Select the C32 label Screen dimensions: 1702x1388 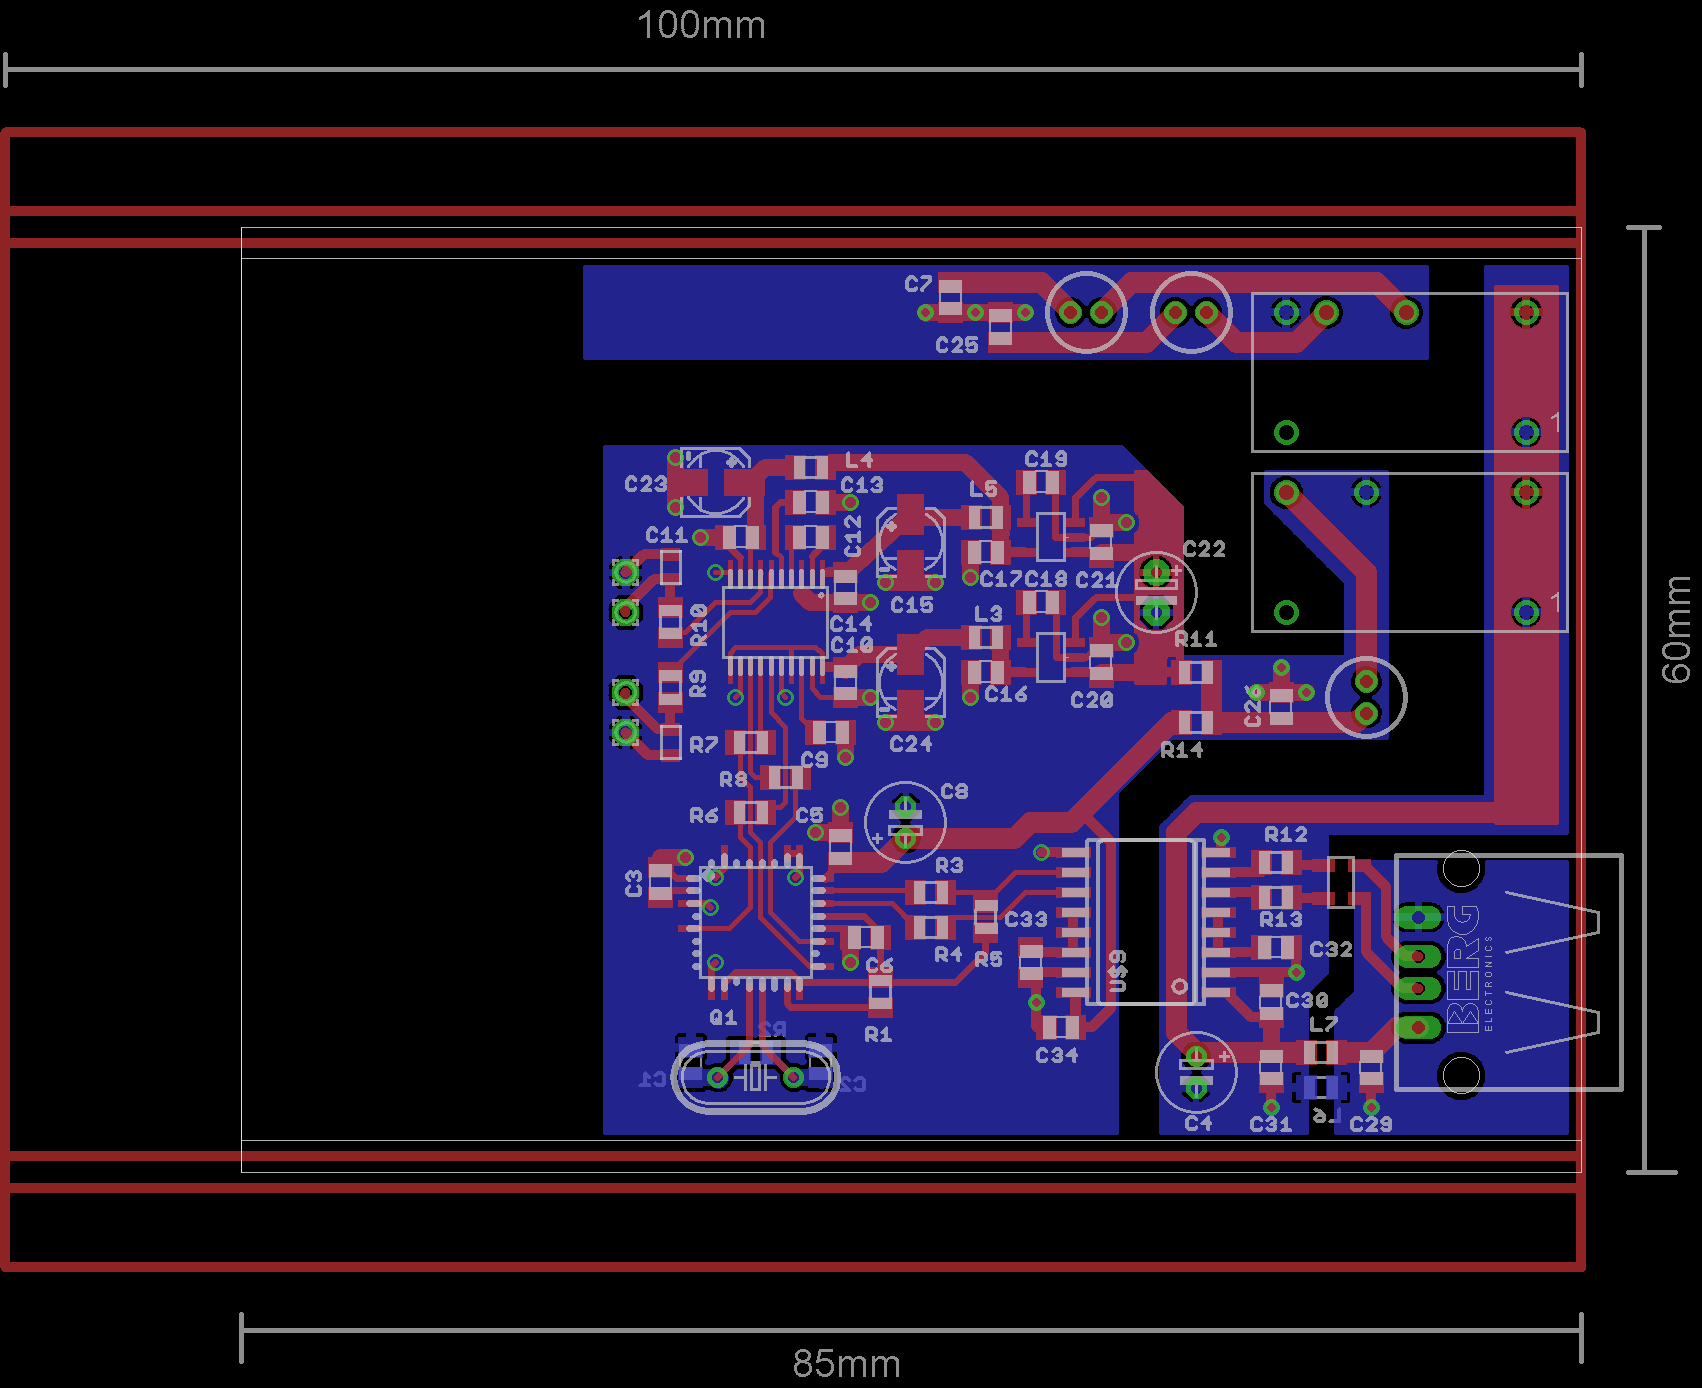click(x=1331, y=949)
